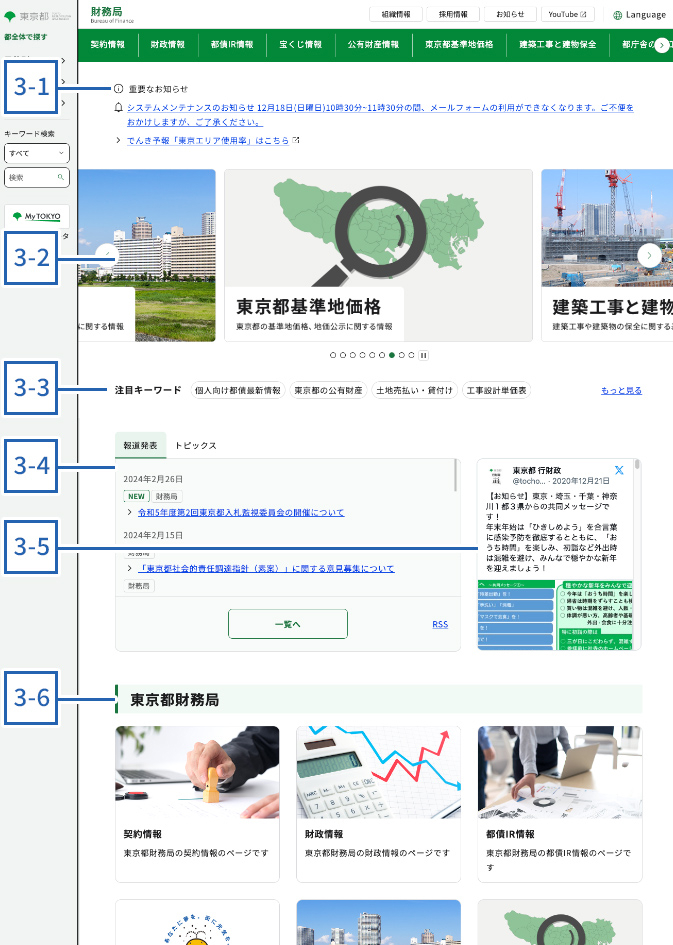Open the 財政情報 card with calculator photo

pyautogui.click(x=378, y=804)
